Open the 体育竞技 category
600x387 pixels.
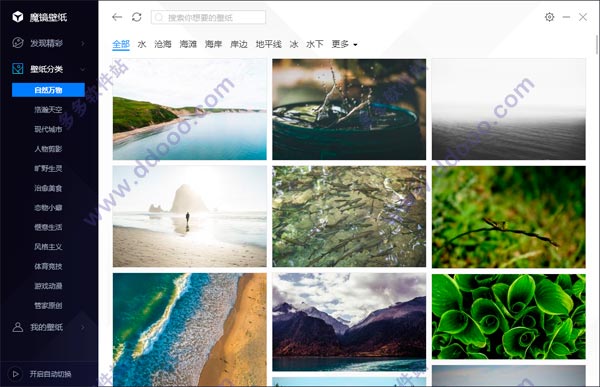48,266
